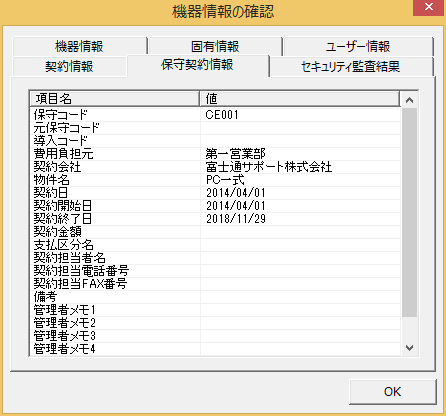Select the 管理者メモ2 row
Image resolution: width=446 pixels, height=416 pixels.
pos(215,323)
